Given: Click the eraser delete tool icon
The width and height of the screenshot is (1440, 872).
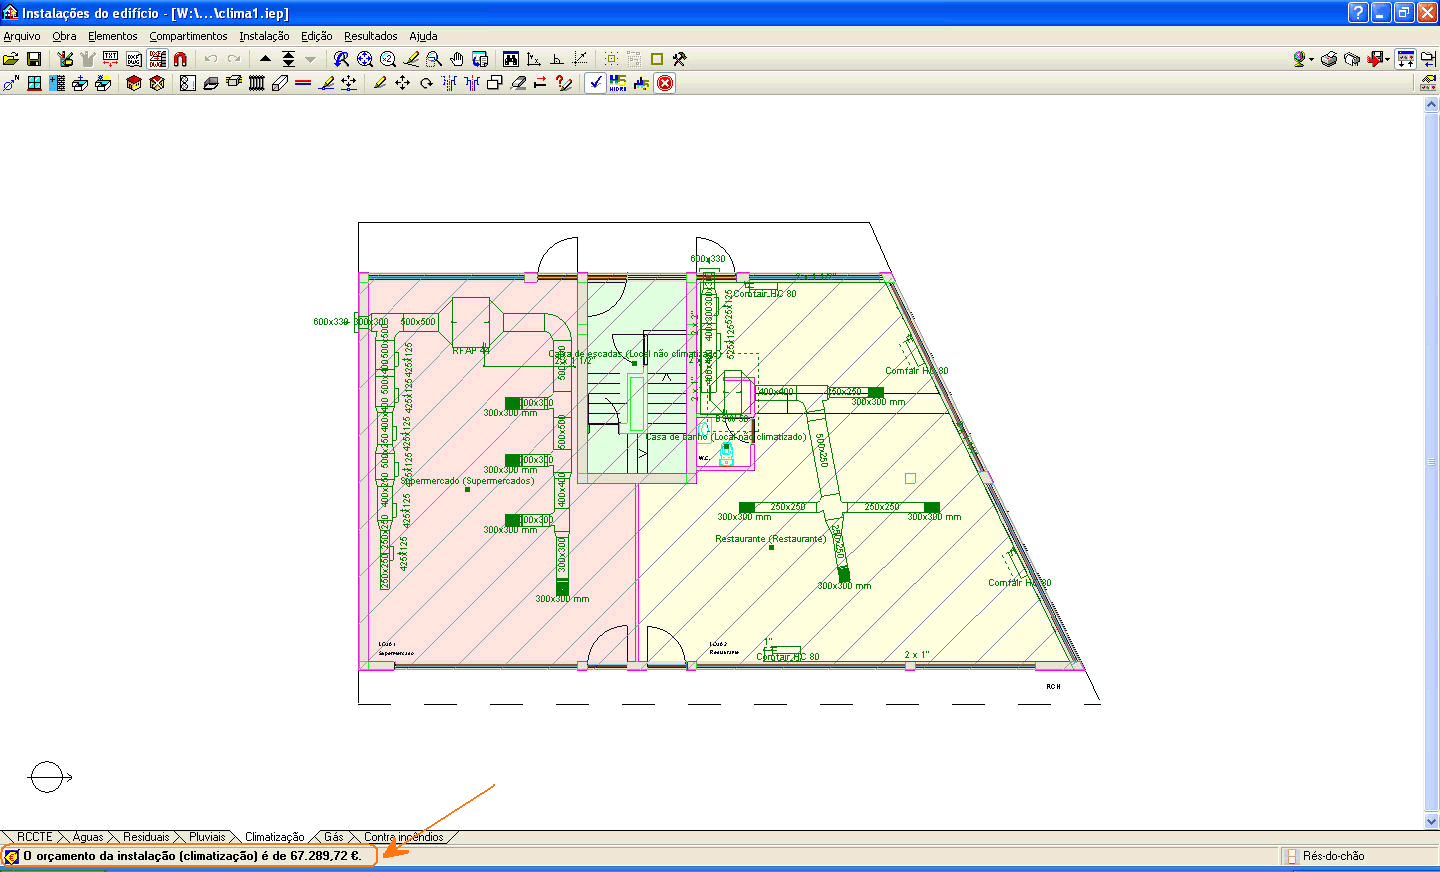Looking at the screenshot, I should point(518,83).
